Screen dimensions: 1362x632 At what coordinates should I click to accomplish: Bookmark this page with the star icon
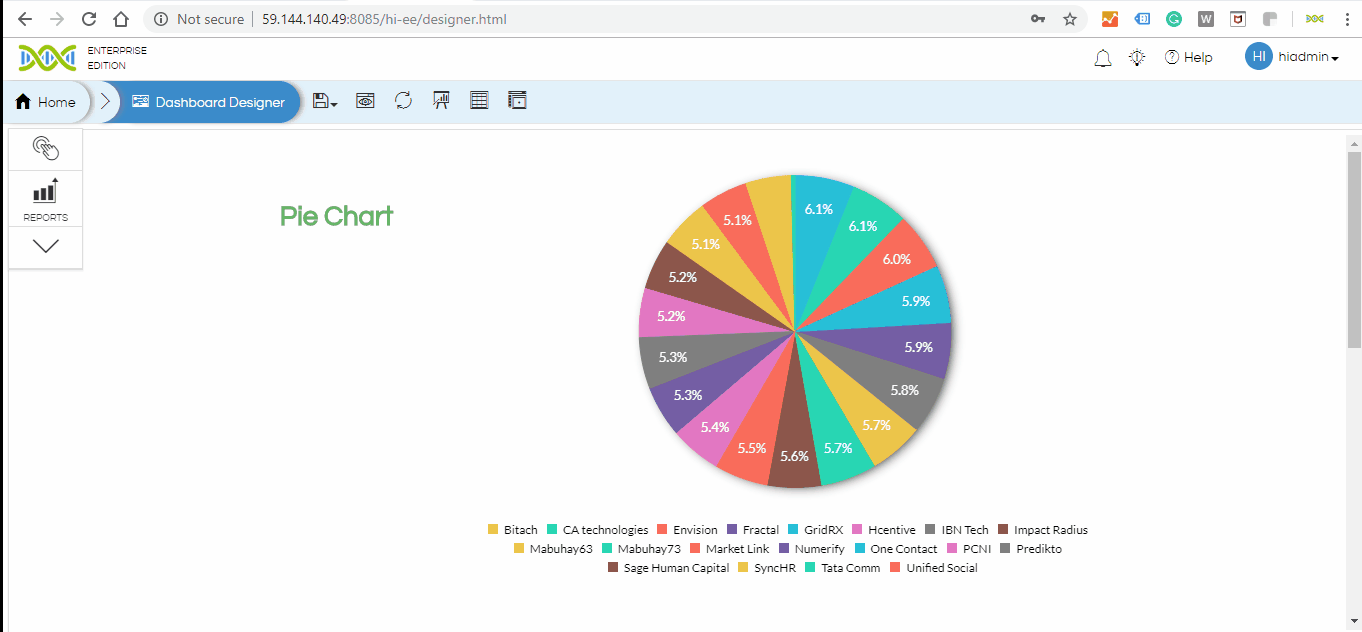point(1069,19)
